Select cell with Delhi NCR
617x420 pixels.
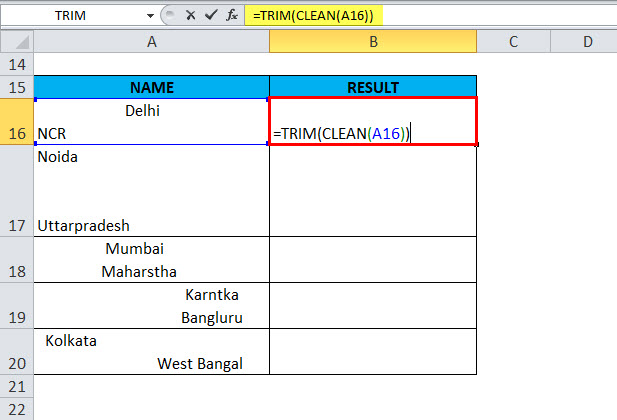(151, 122)
